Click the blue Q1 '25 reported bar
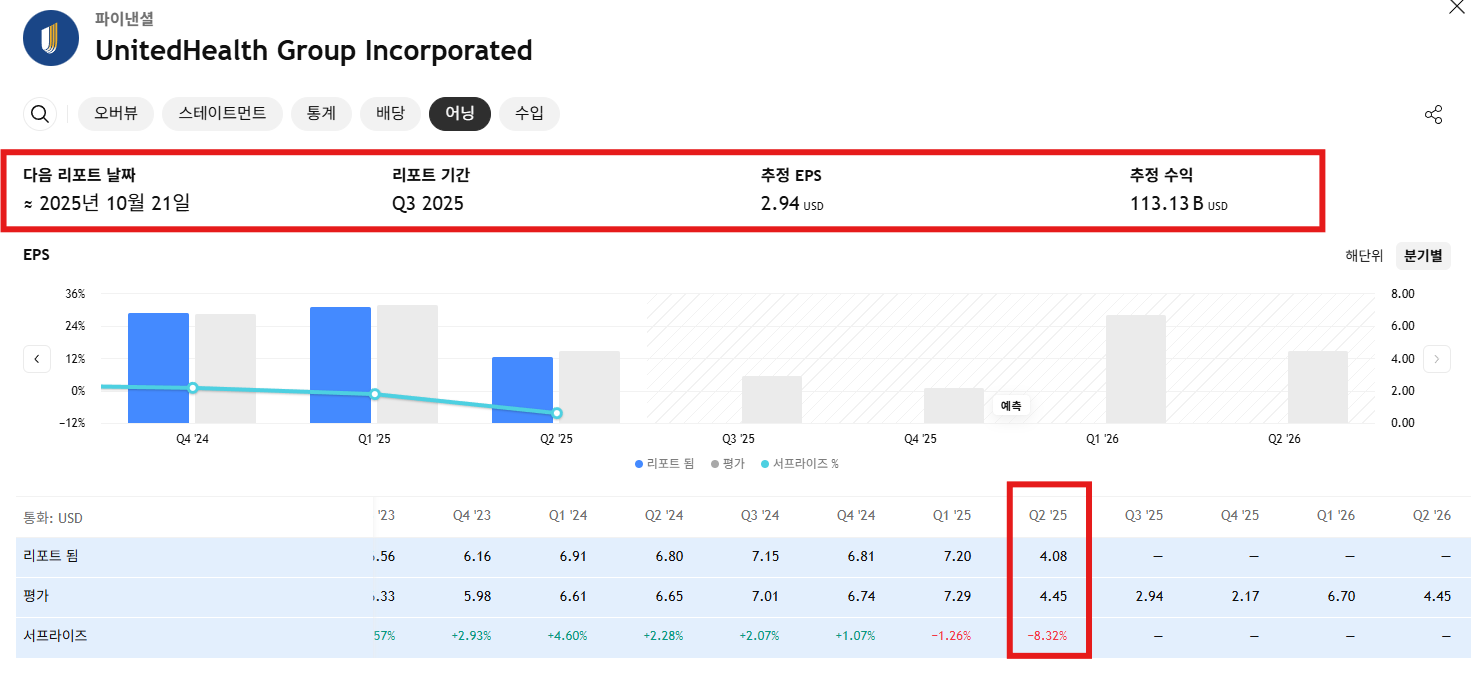This screenshot has height=679, width=1477. tap(341, 364)
